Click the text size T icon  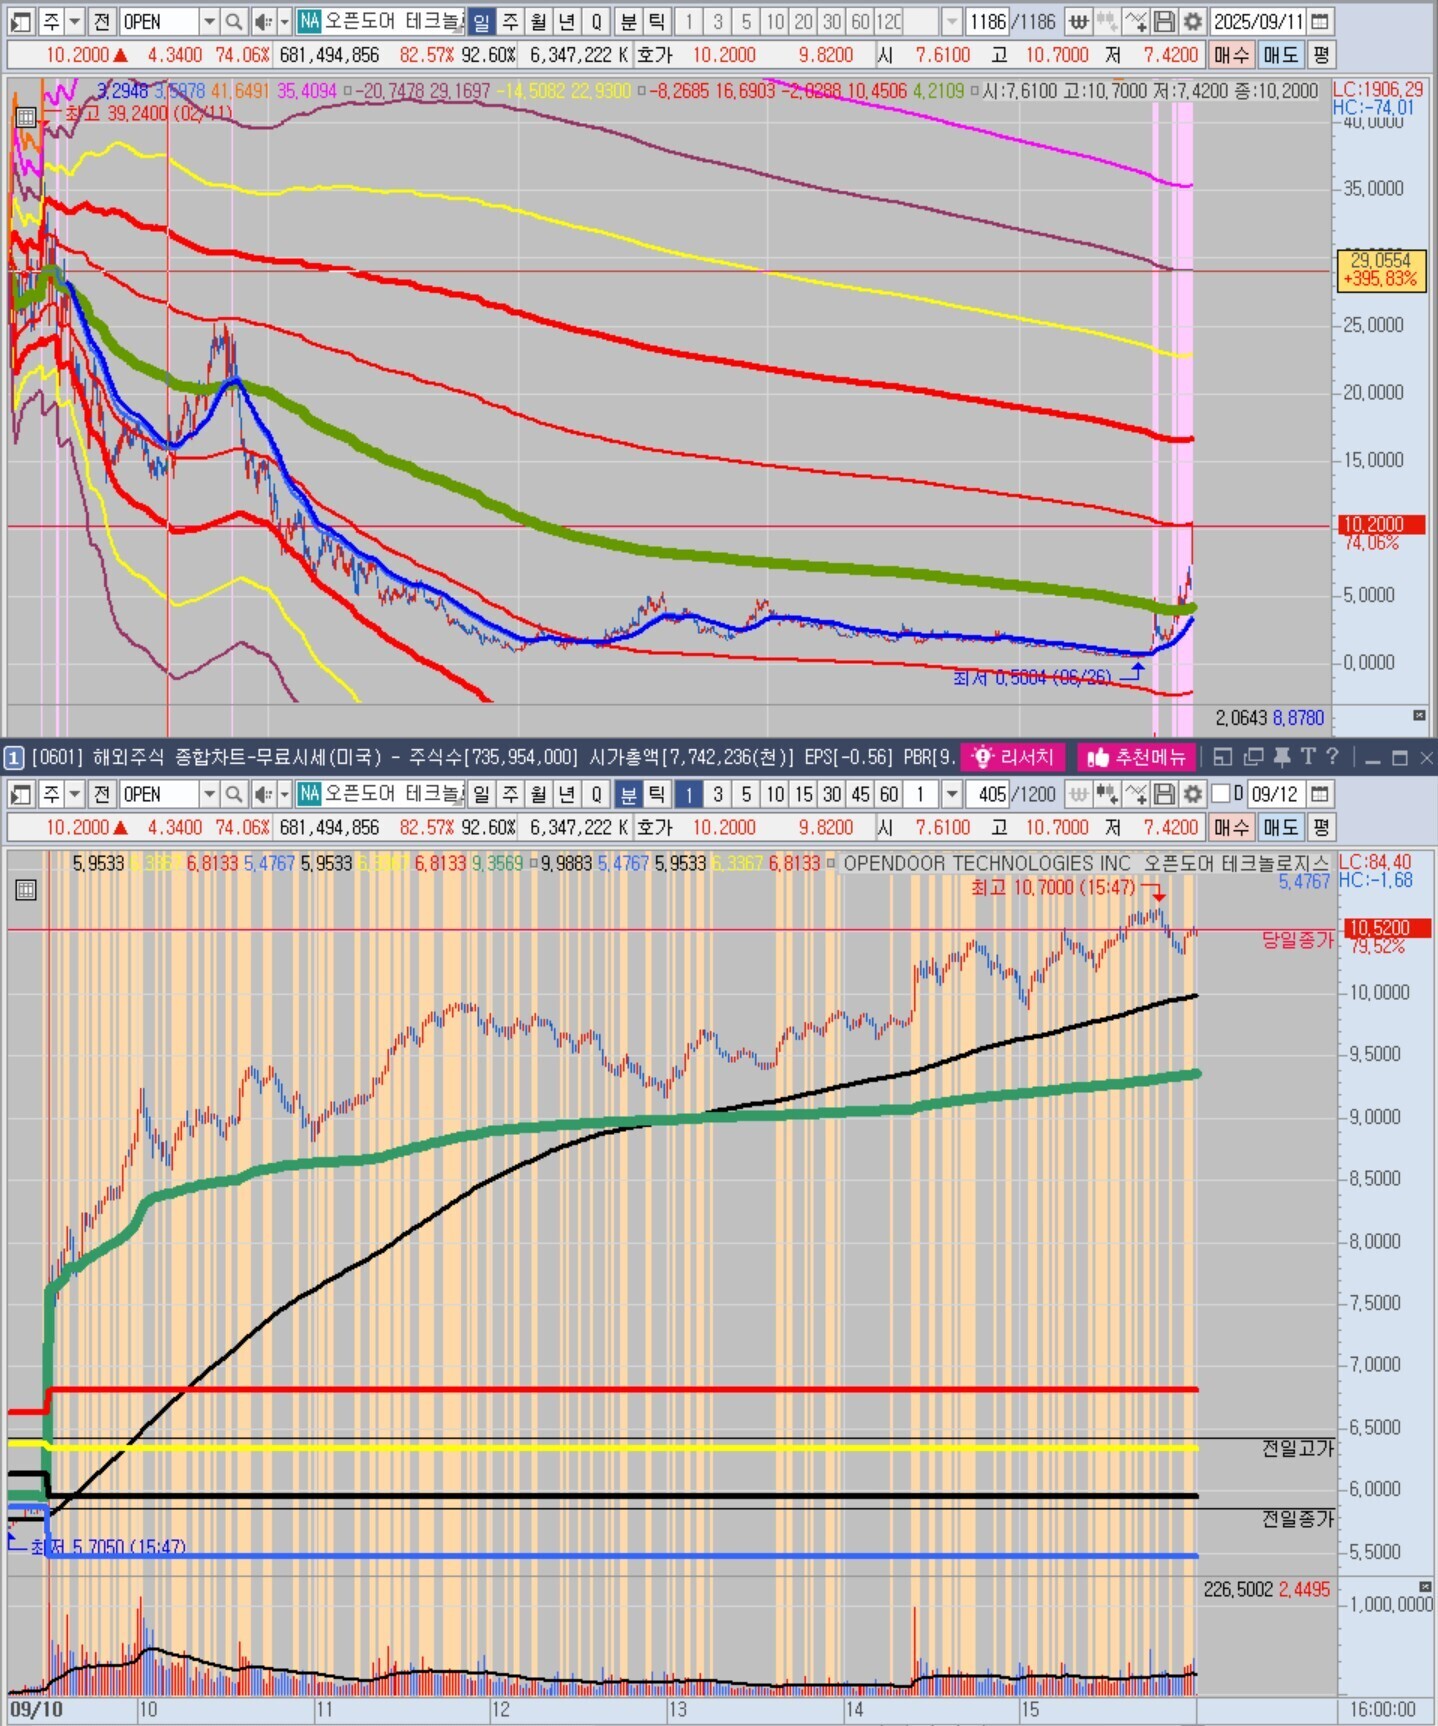[x=1307, y=757]
